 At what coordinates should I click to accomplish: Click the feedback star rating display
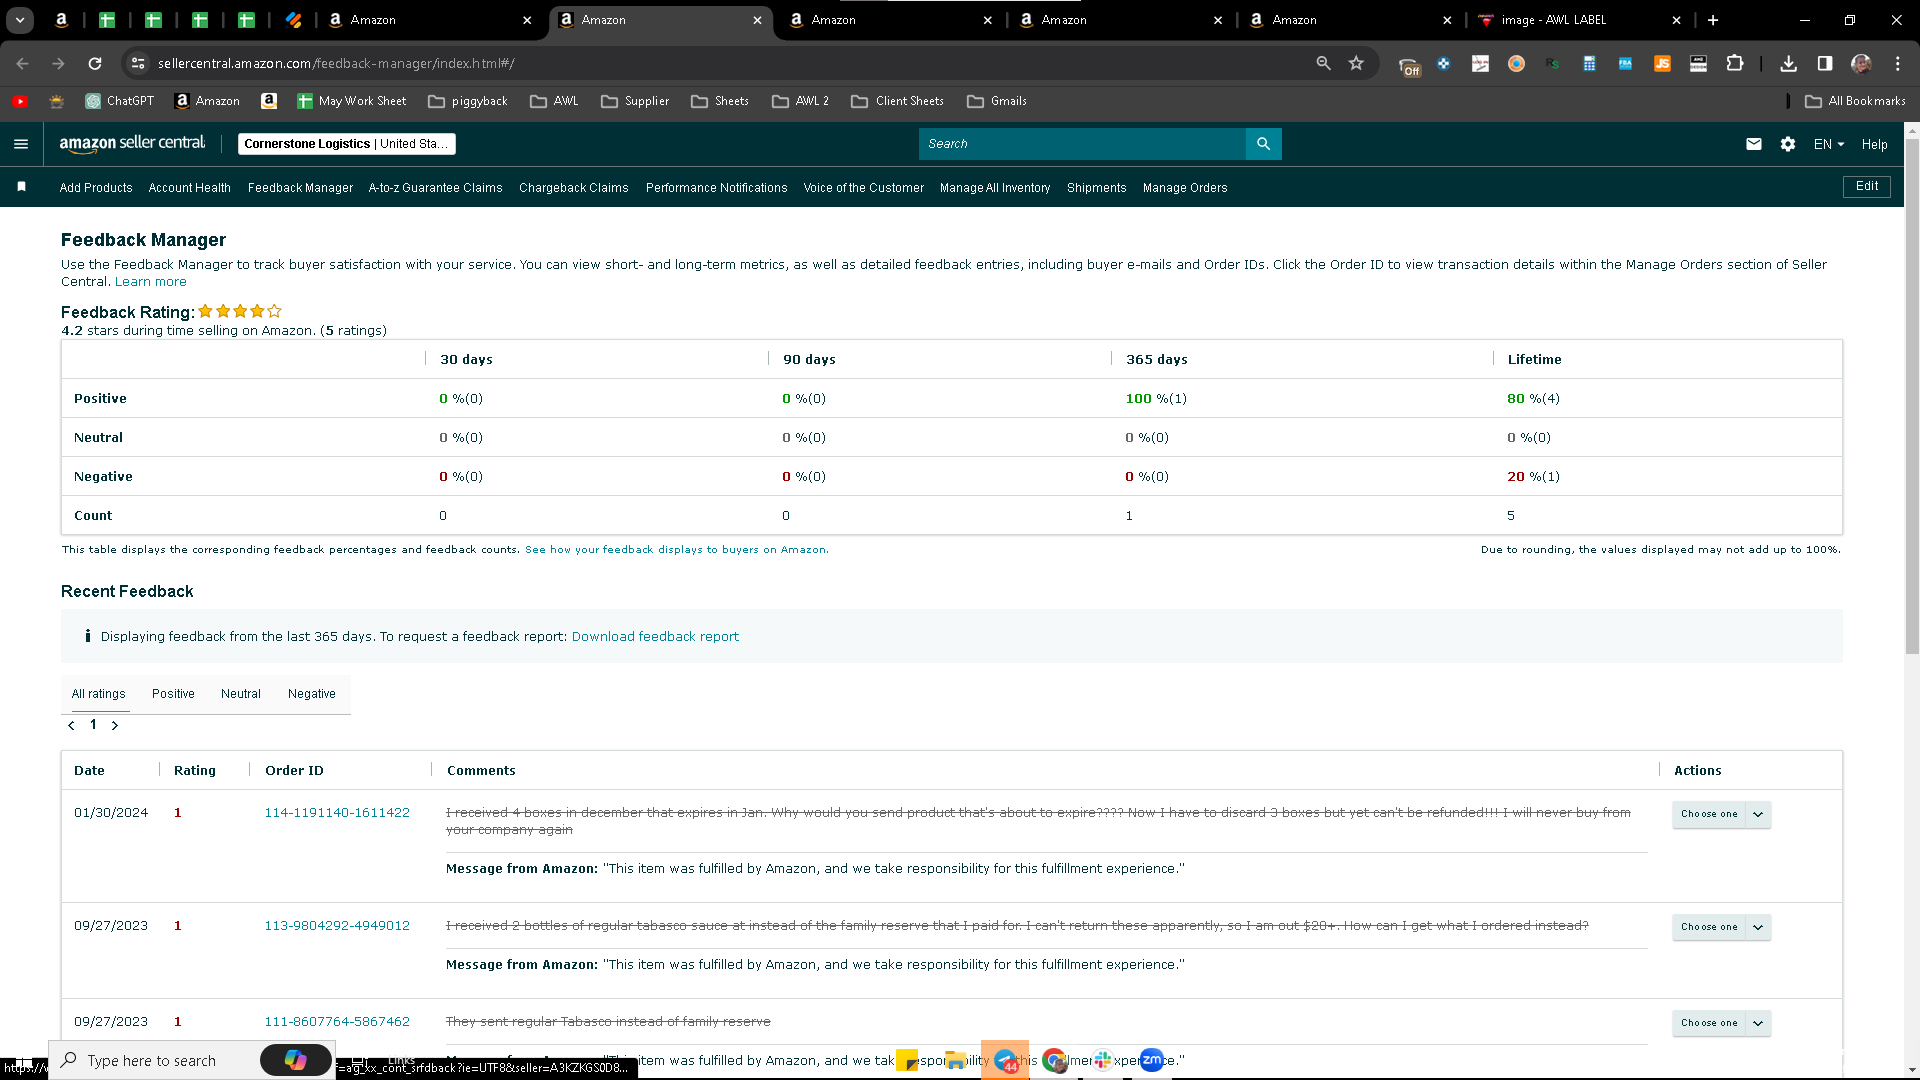[240, 312]
